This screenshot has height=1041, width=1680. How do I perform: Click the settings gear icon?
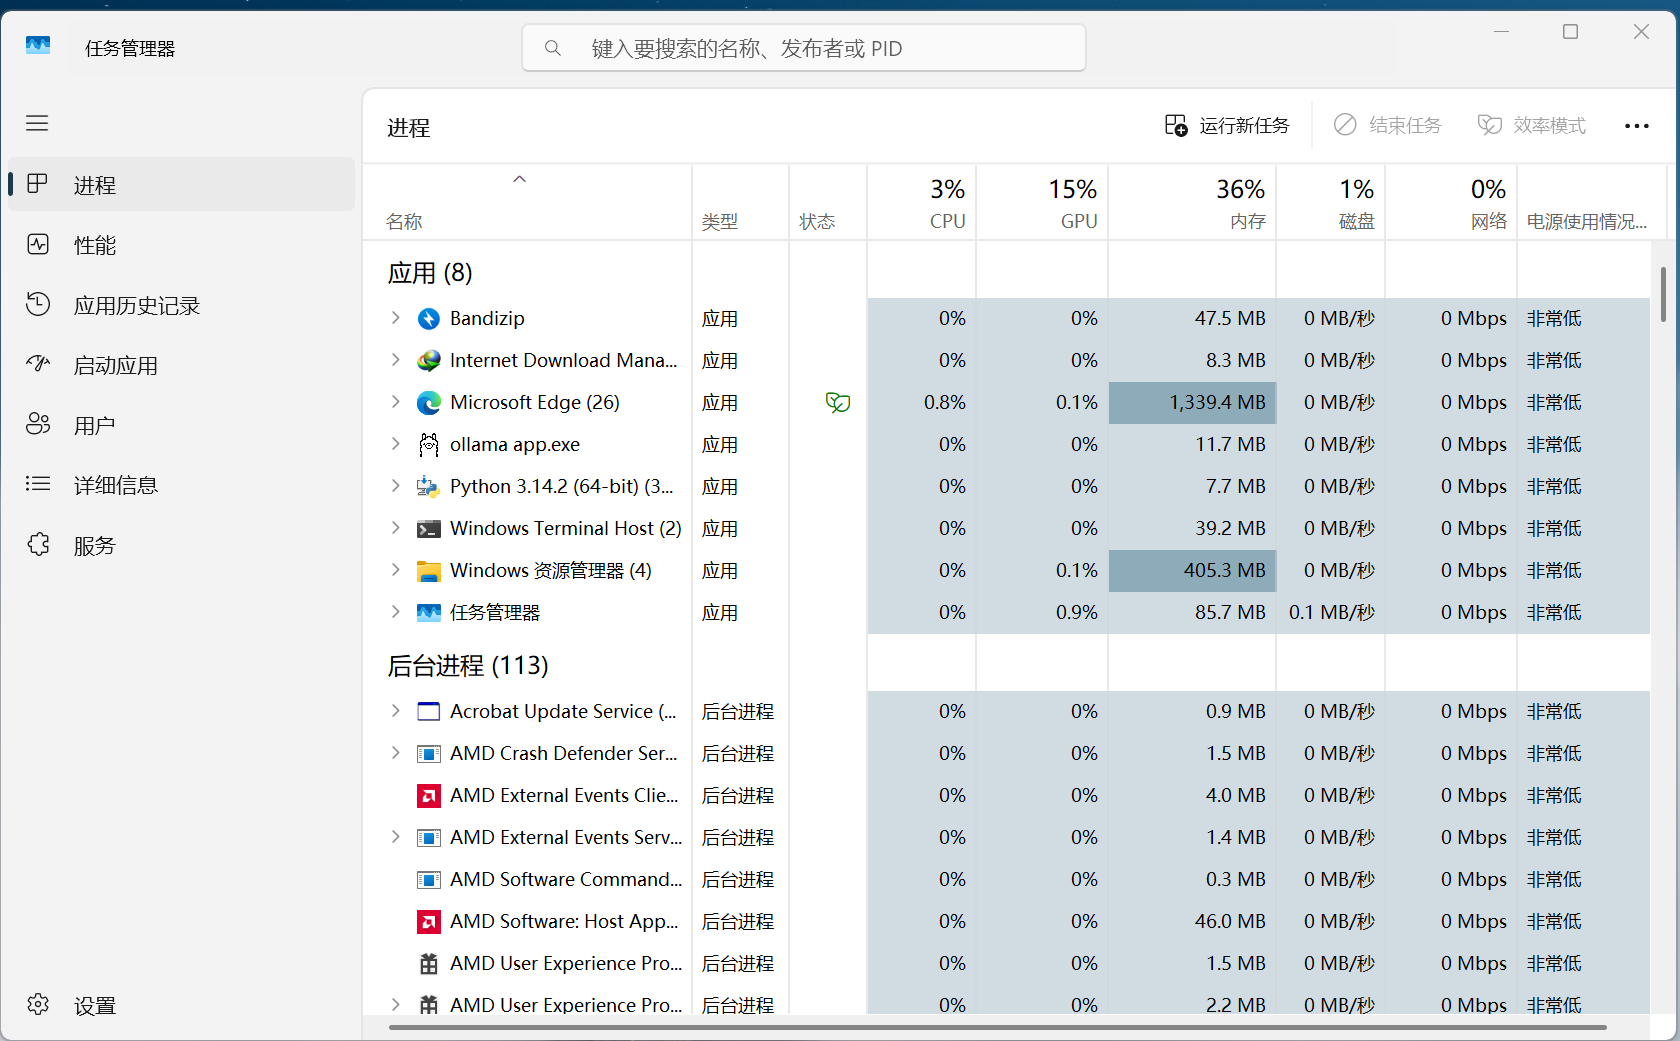38,1005
